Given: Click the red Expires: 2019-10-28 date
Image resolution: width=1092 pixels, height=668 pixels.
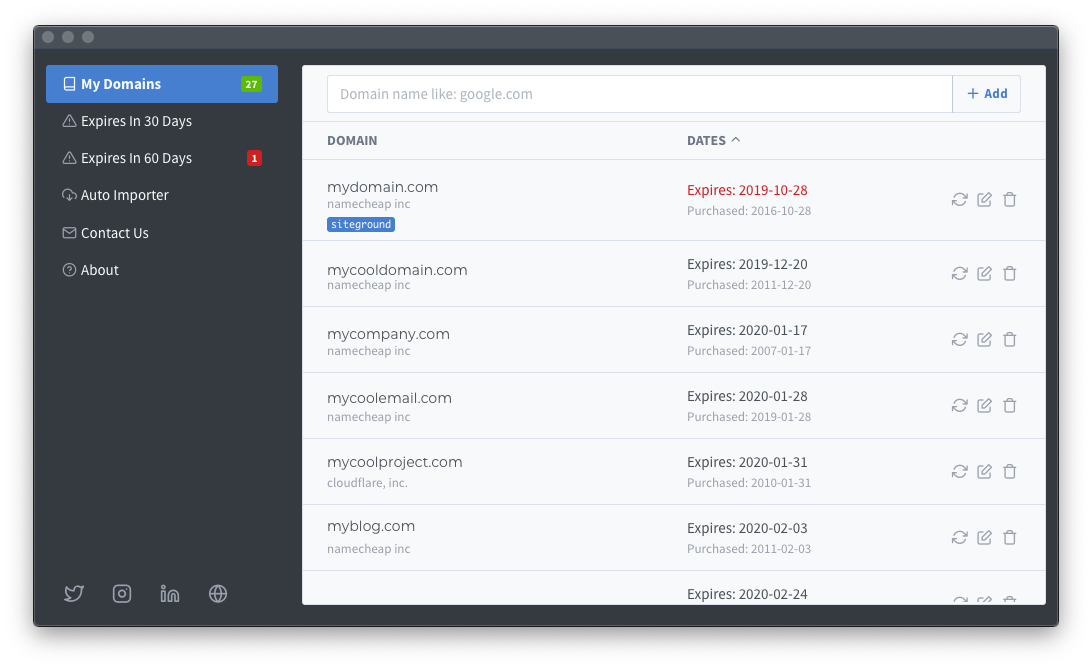Looking at the screenshot, I should click(747, 190).
